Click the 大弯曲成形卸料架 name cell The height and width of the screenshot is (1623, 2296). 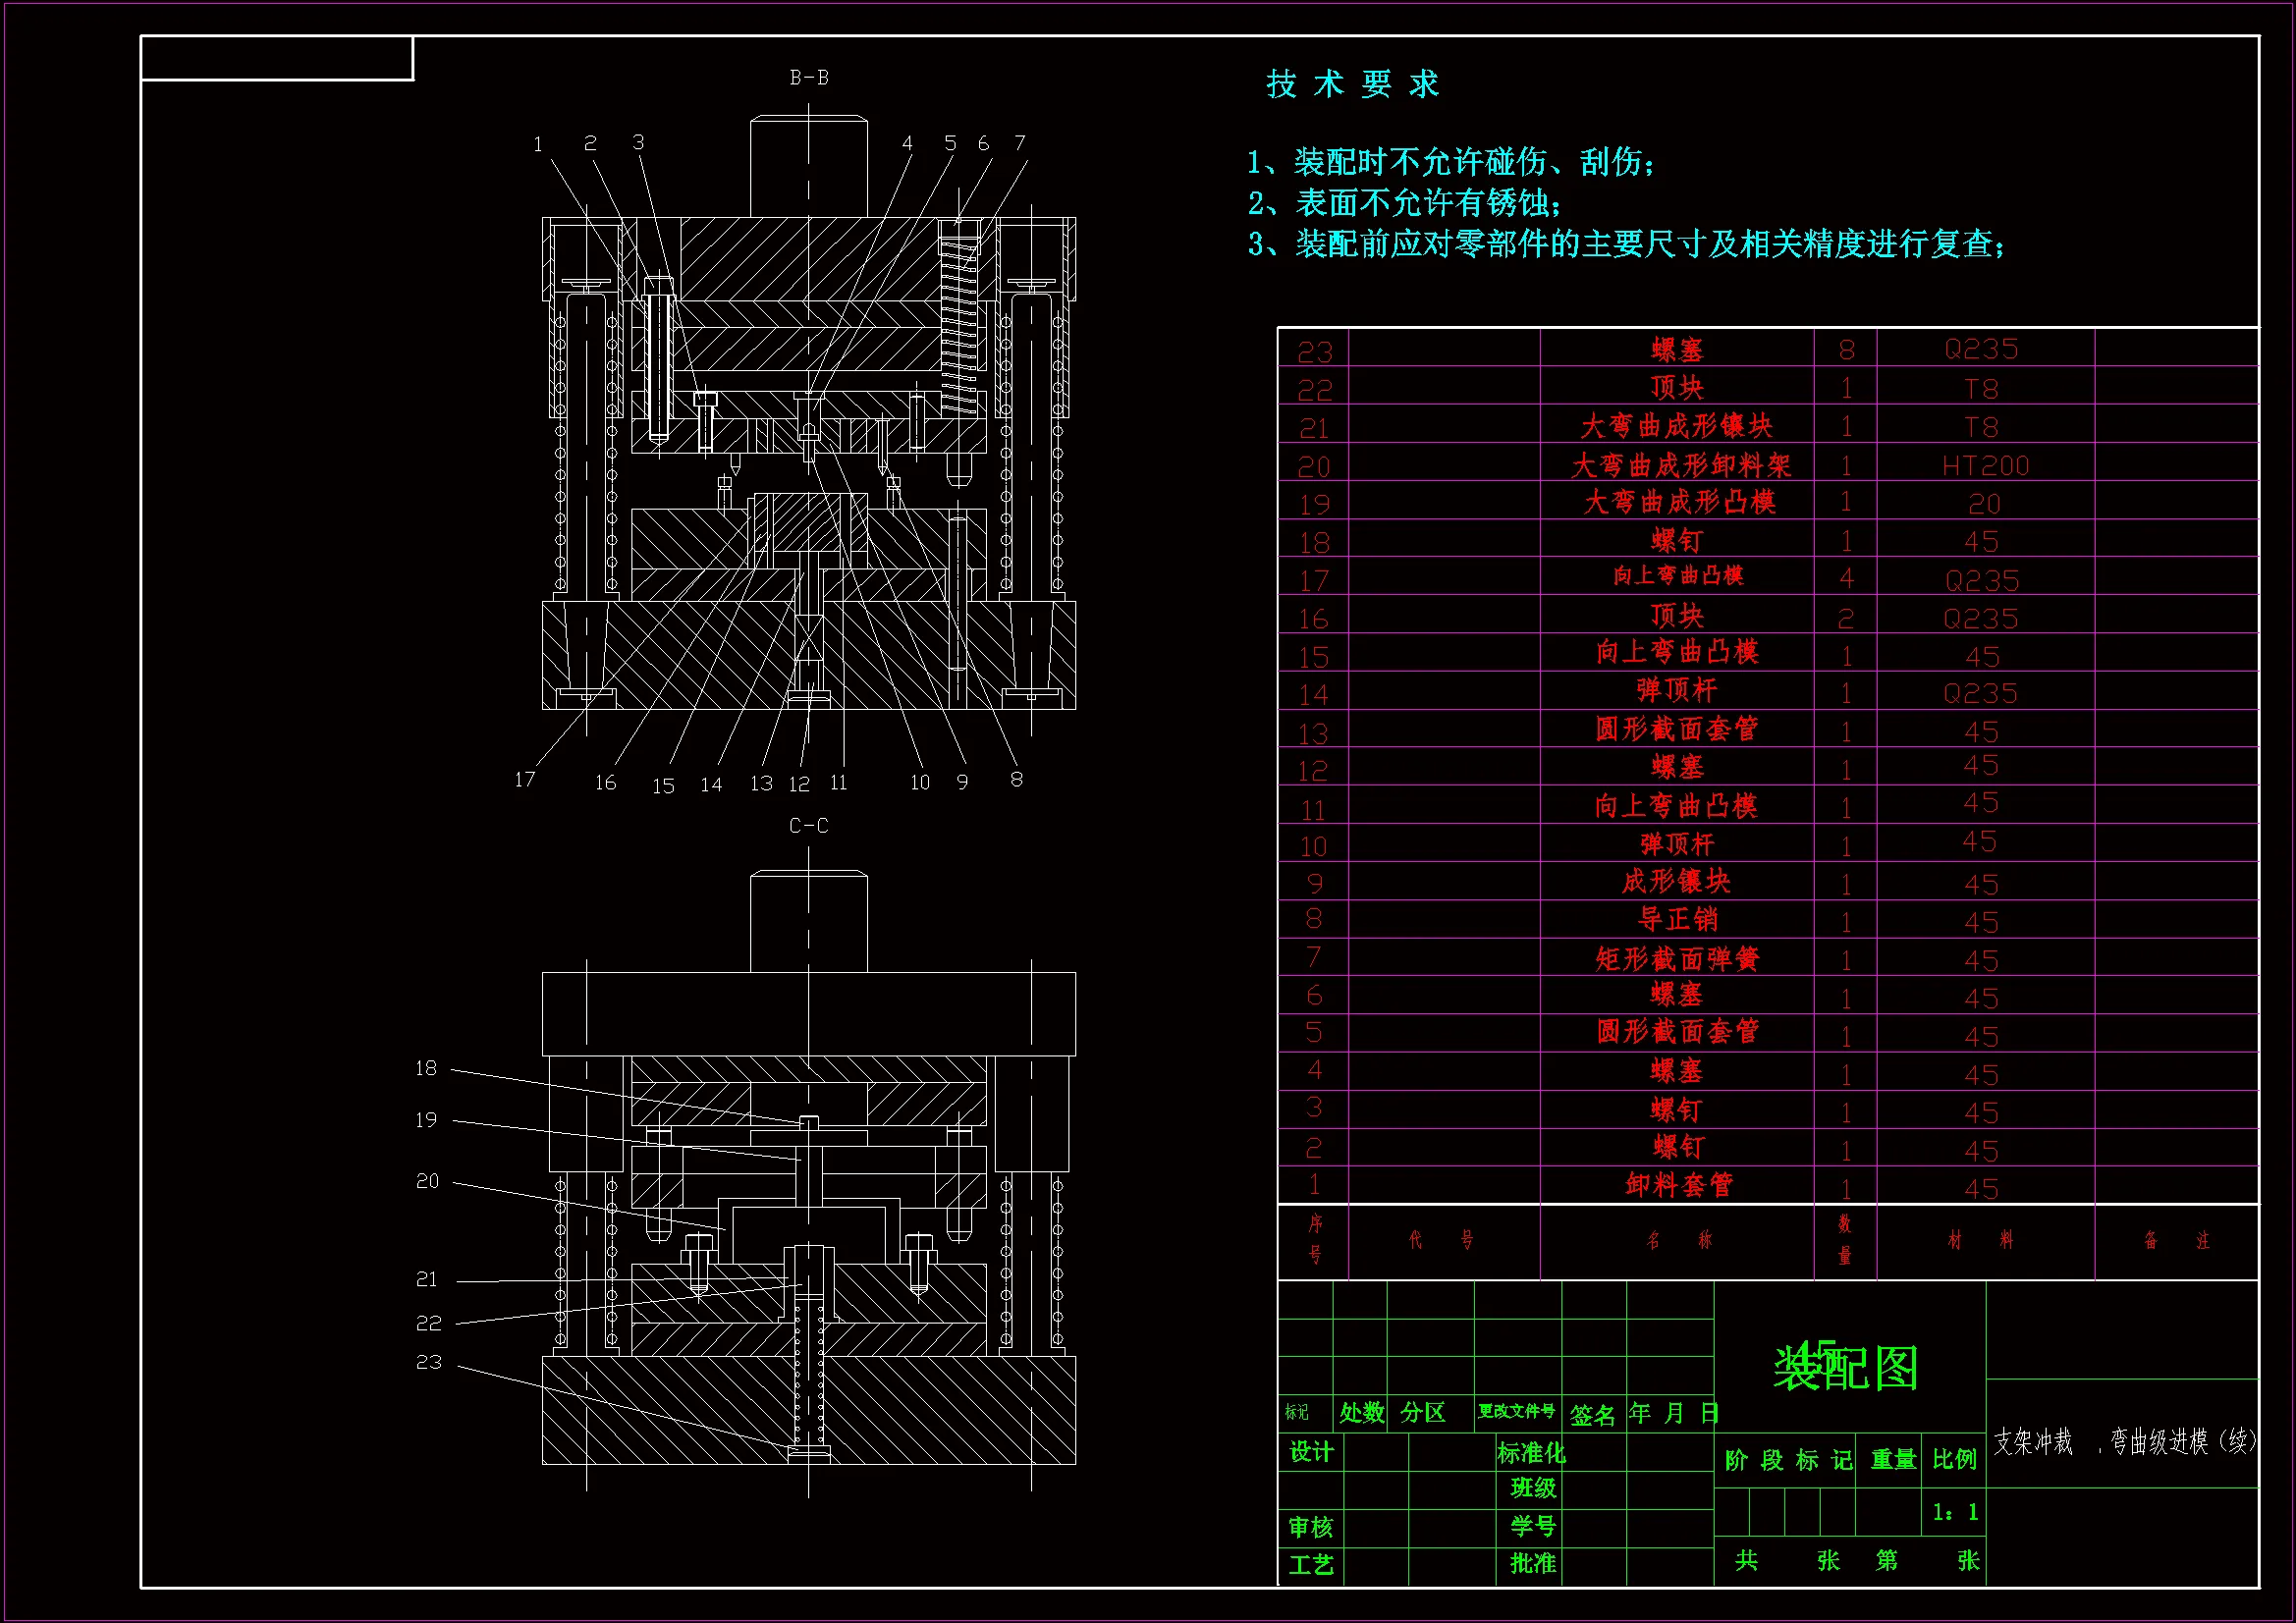1680,465
